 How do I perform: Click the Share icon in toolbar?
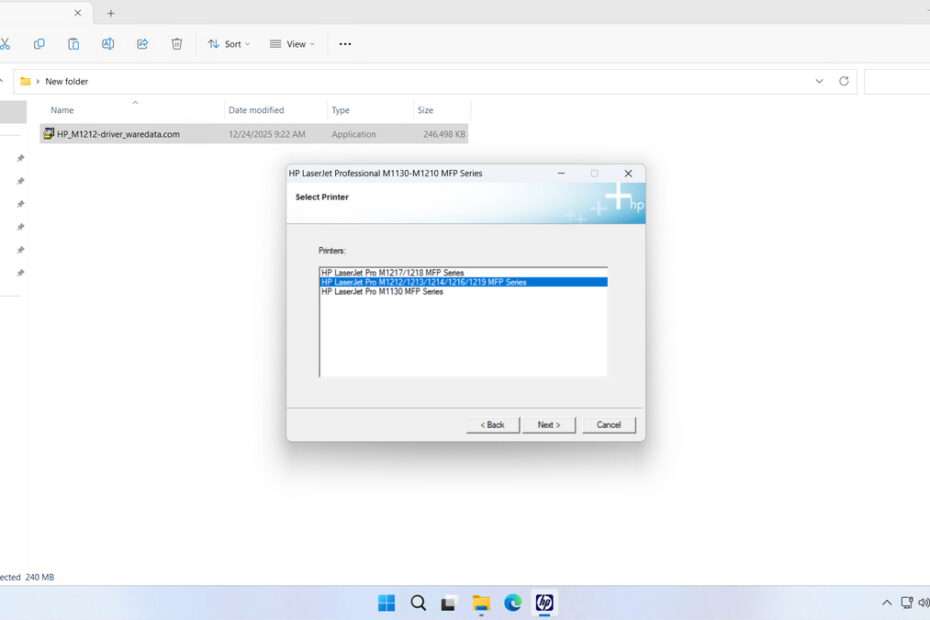click(x=142, y=44)
